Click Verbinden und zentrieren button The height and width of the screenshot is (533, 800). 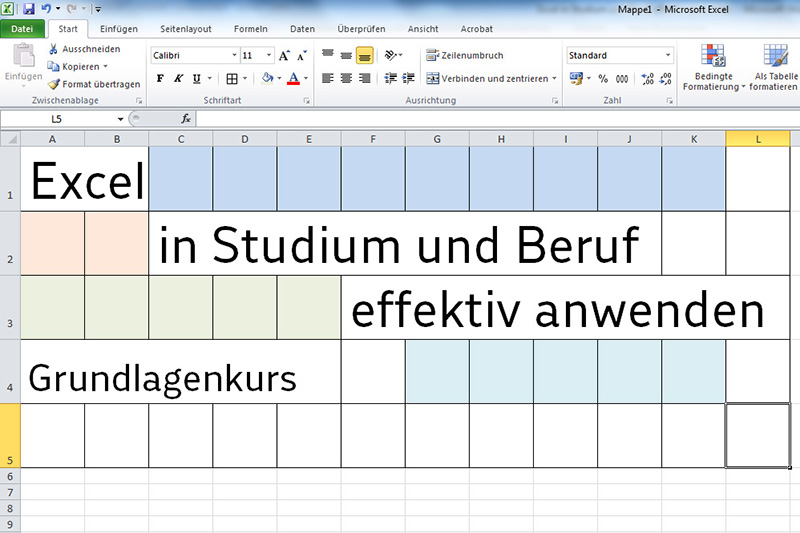(x=487, y=79)
